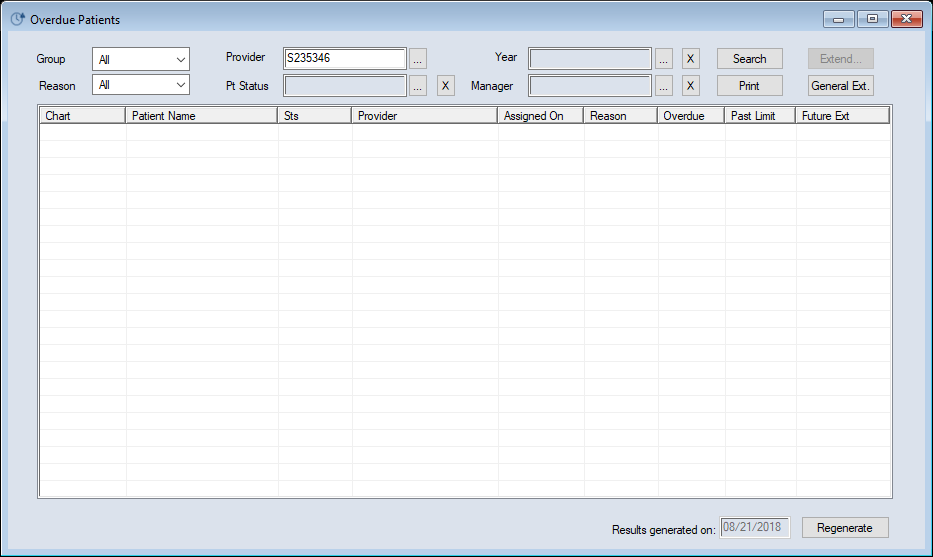This screenshot has width=933, height=557.
Task: Click the Search button
Action: point(749,59)
